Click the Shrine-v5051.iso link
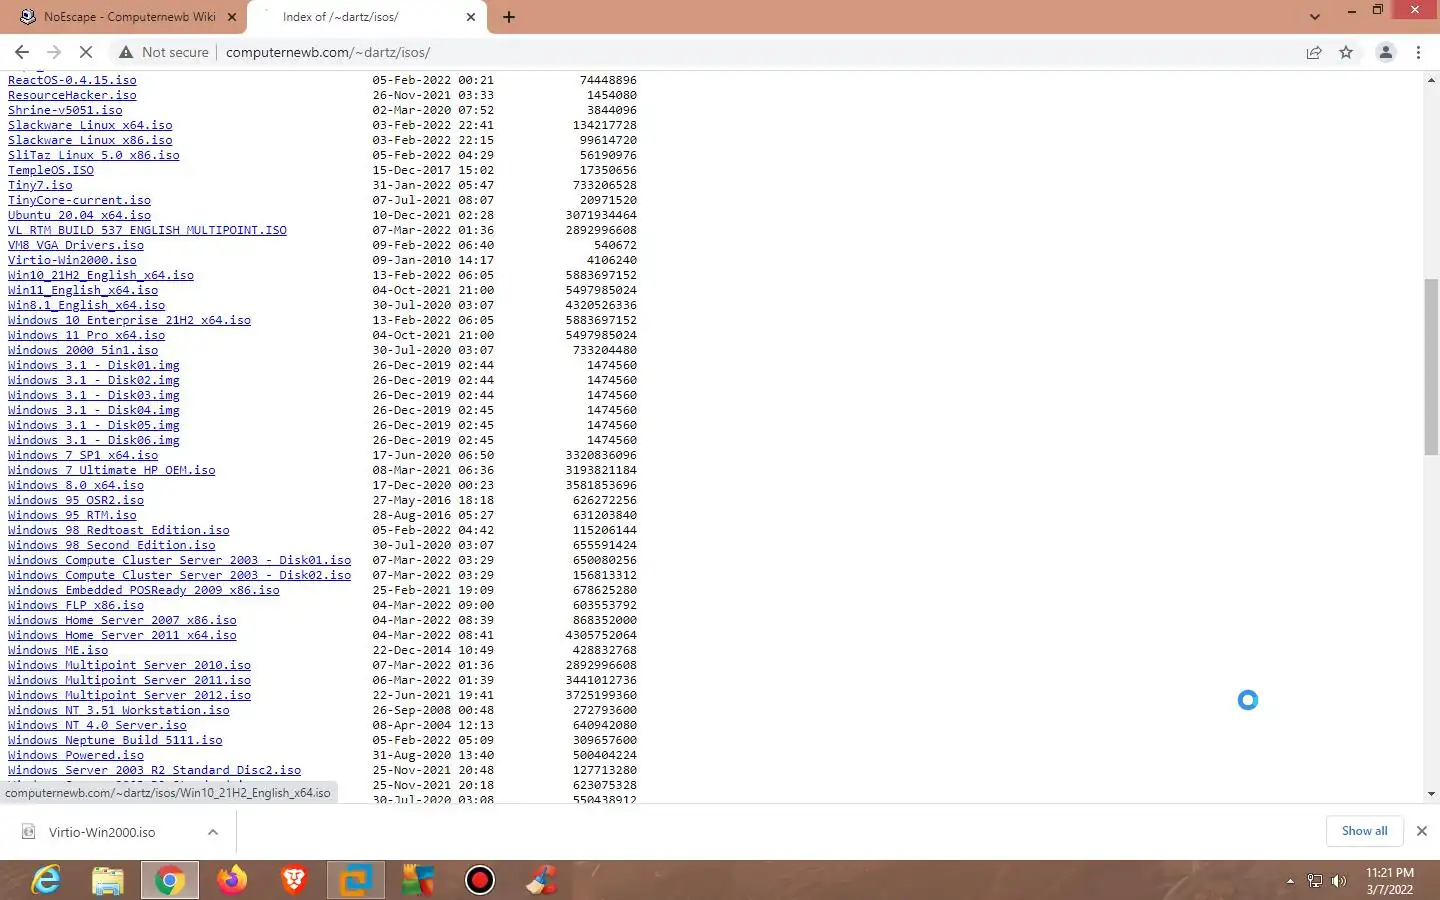This screenshot has height=900, width=1440. tap(65, 110)
